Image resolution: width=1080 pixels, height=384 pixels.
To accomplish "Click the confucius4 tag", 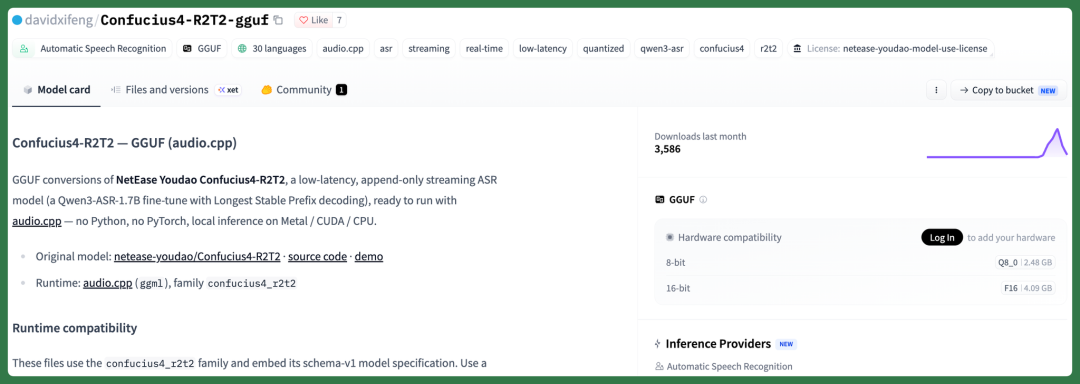I will tap(722, 49).
